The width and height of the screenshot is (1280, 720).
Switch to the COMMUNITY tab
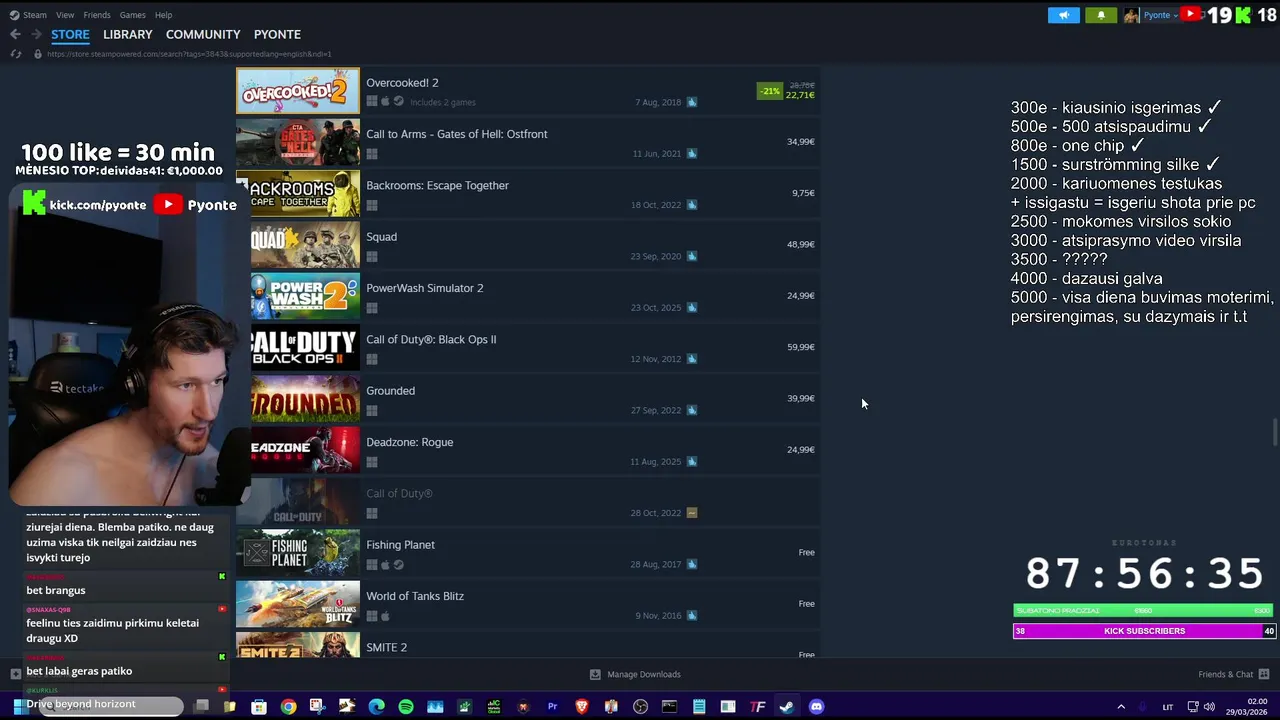[x=203, y=34]
